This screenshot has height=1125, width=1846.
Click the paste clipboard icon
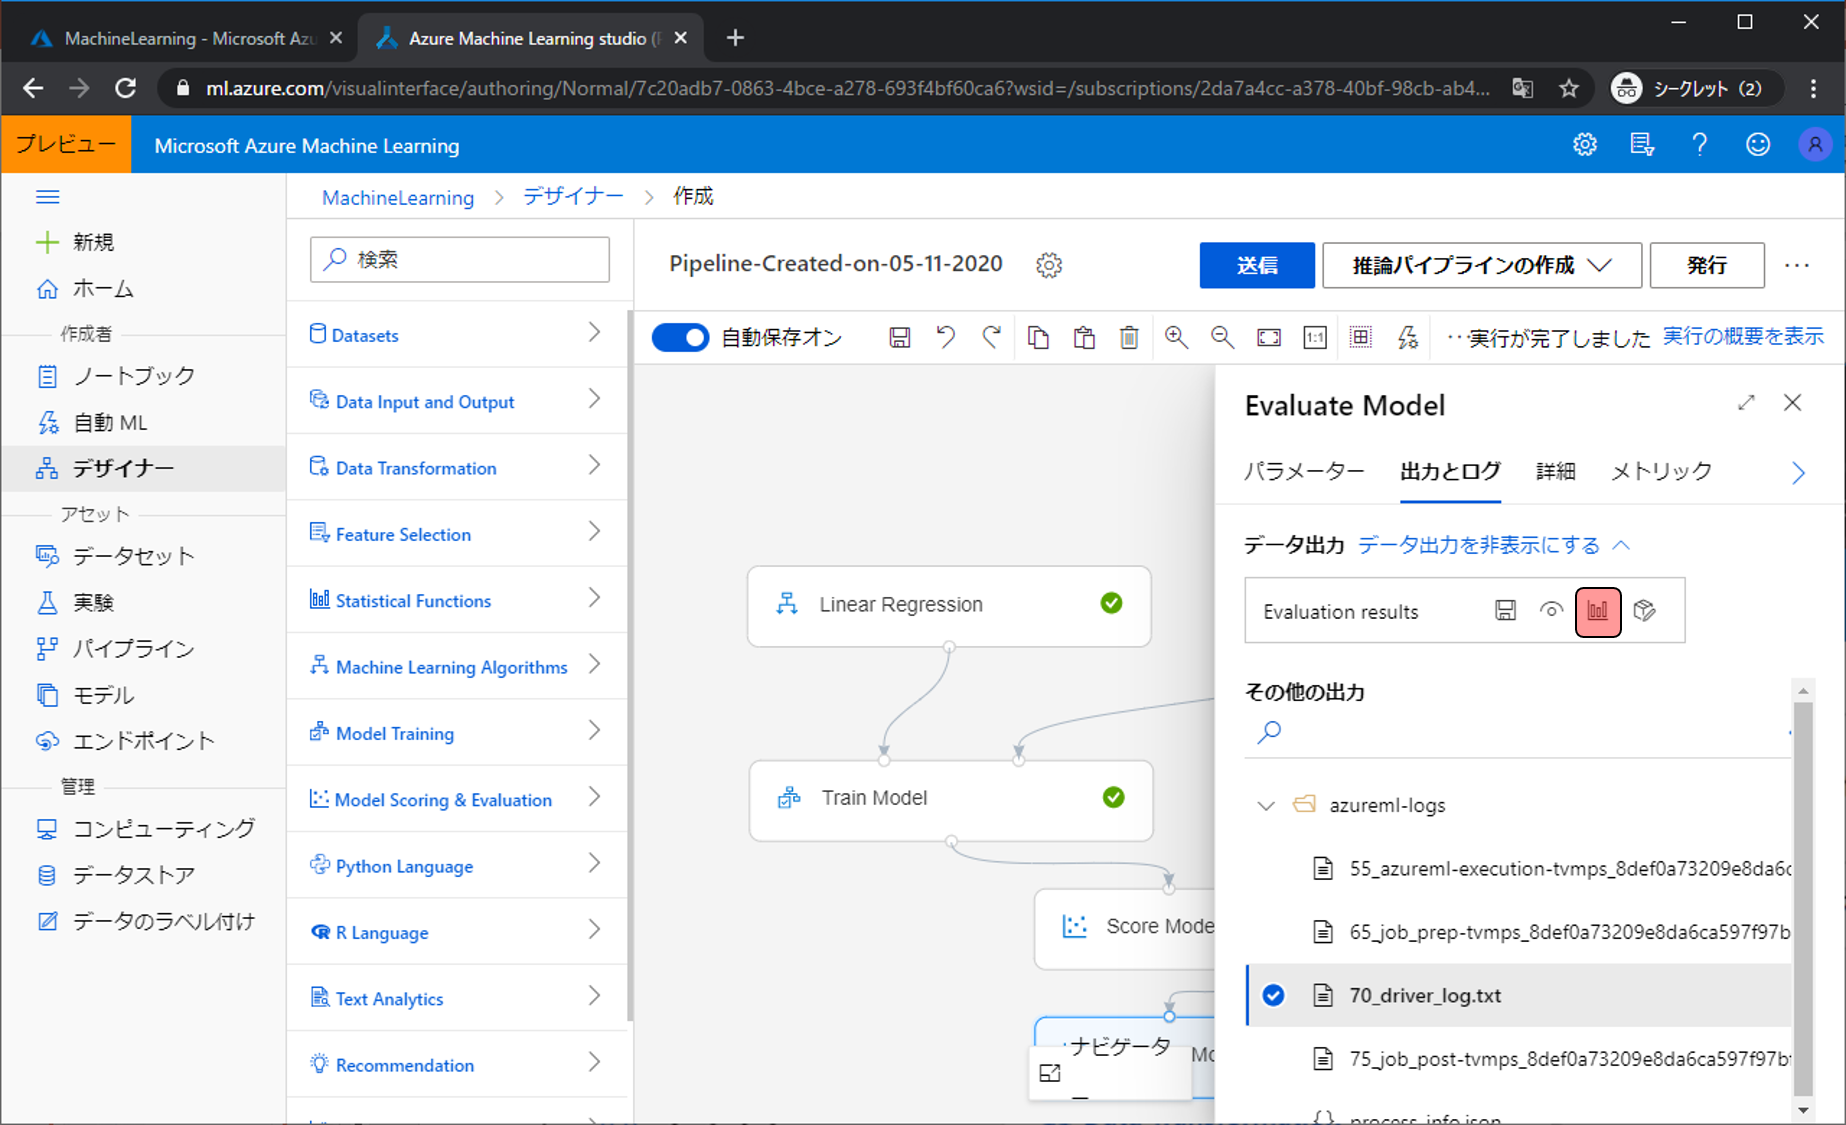[1084, 338]
